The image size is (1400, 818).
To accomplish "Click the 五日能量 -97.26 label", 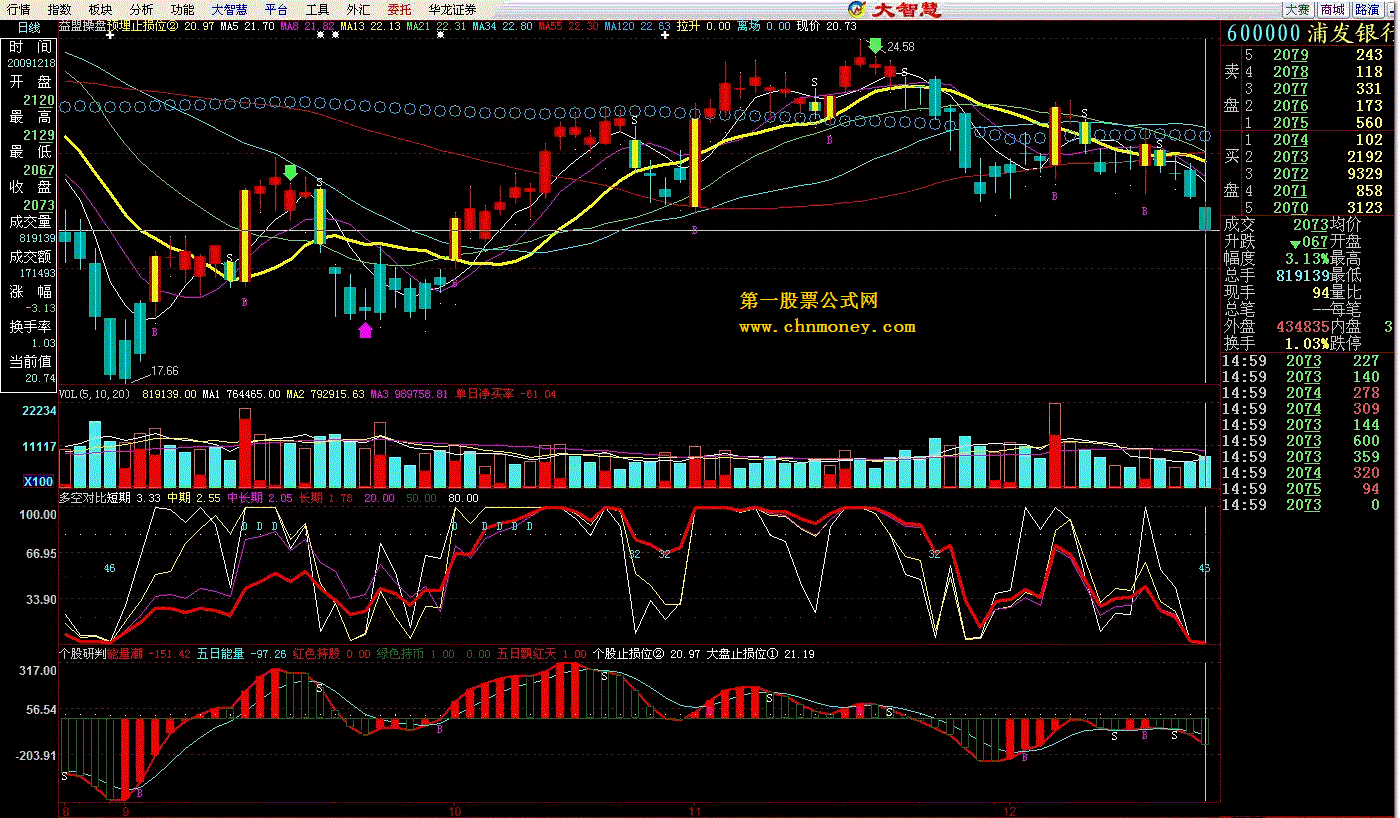I will [241, 653].
